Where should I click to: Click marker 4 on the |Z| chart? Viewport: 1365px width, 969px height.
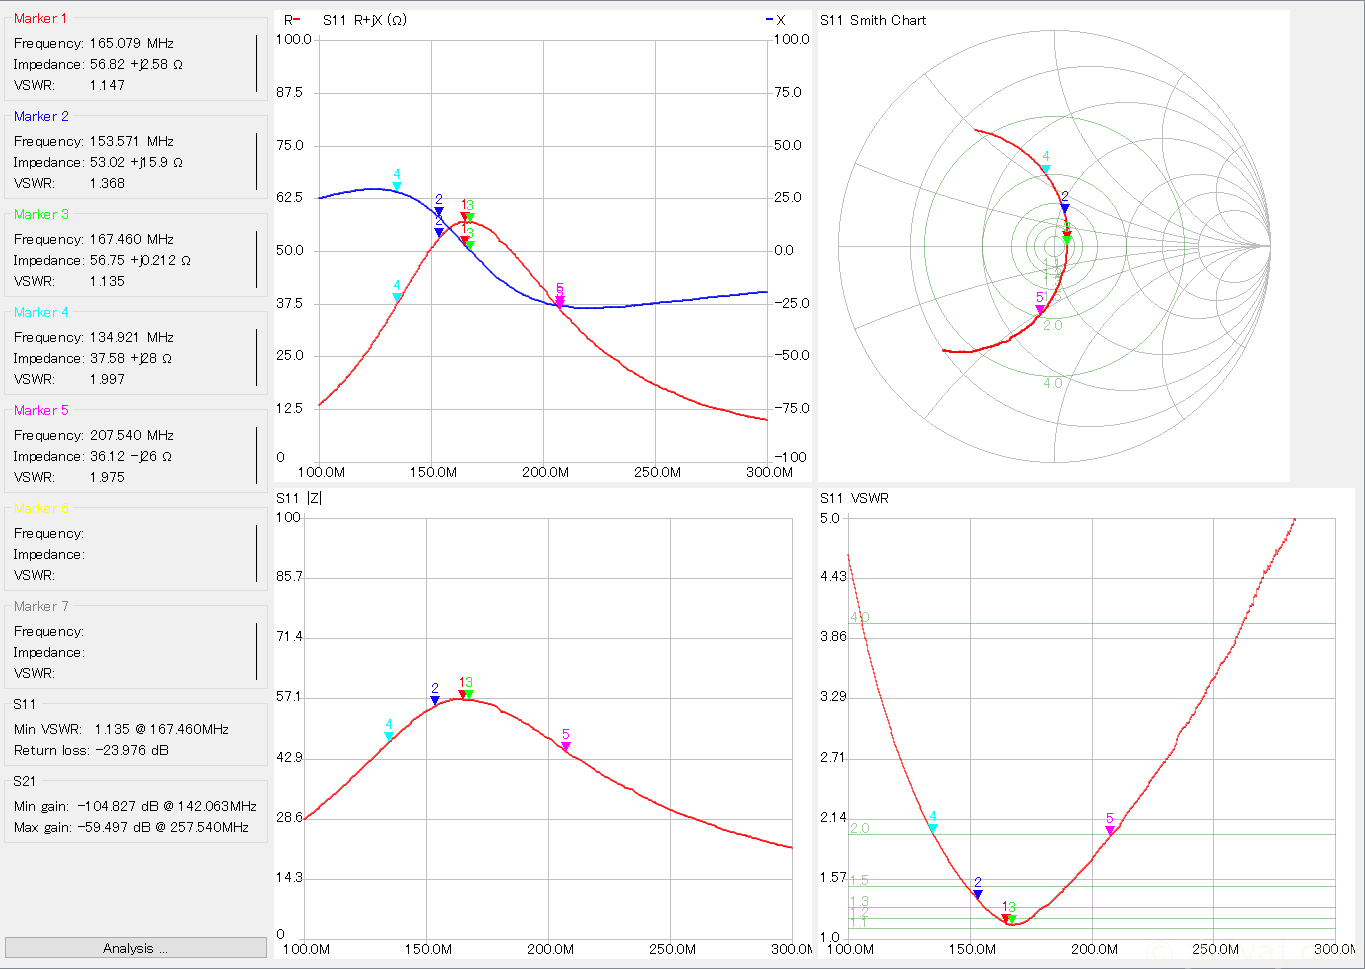coord(389,736)
